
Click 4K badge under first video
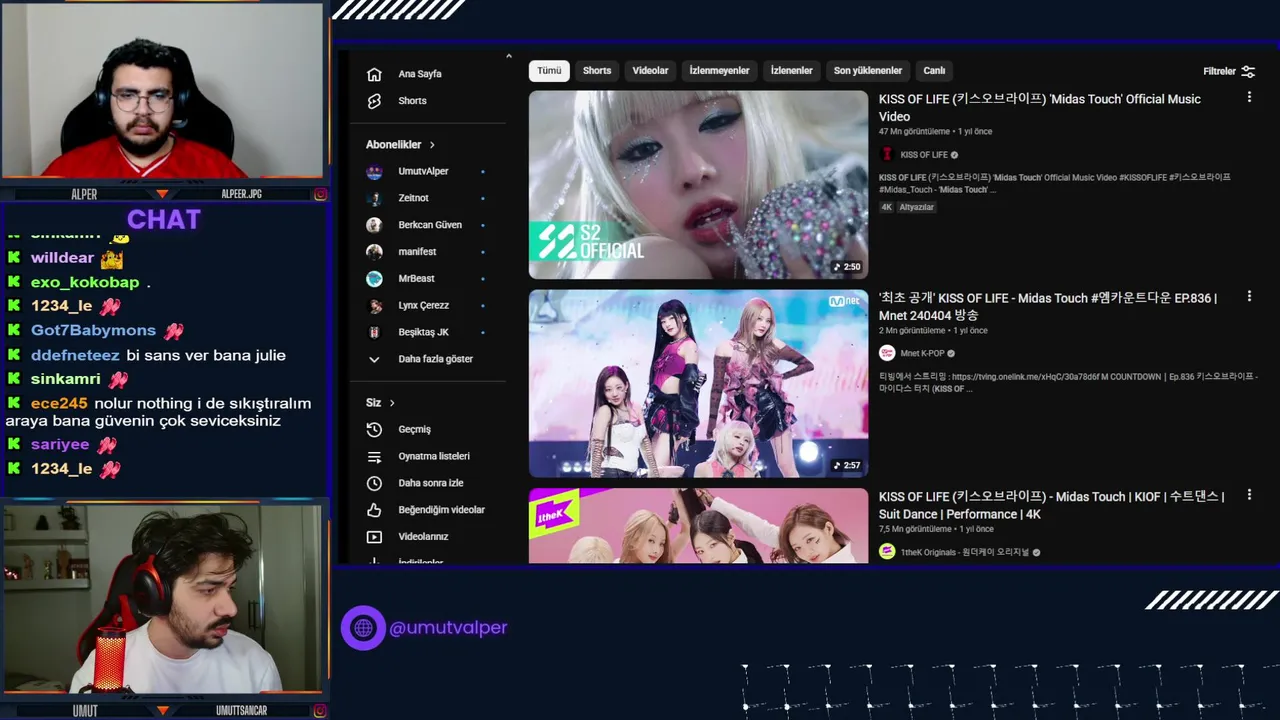(886, 207)
